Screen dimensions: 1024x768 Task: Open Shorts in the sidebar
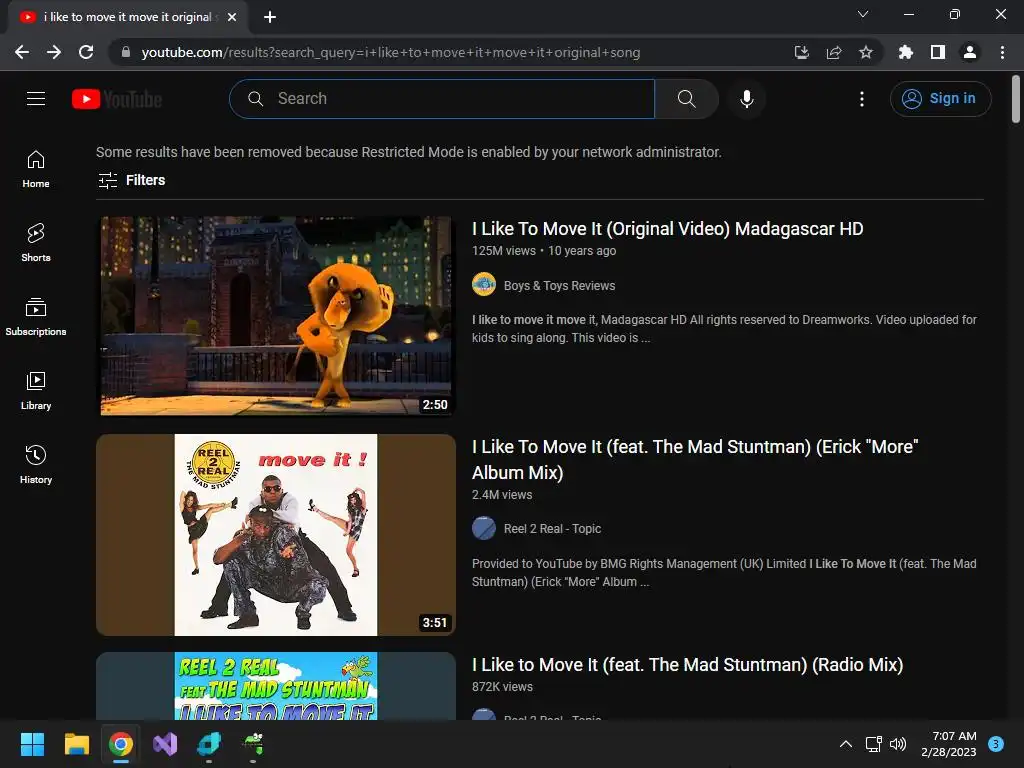[x=36, y=243]
